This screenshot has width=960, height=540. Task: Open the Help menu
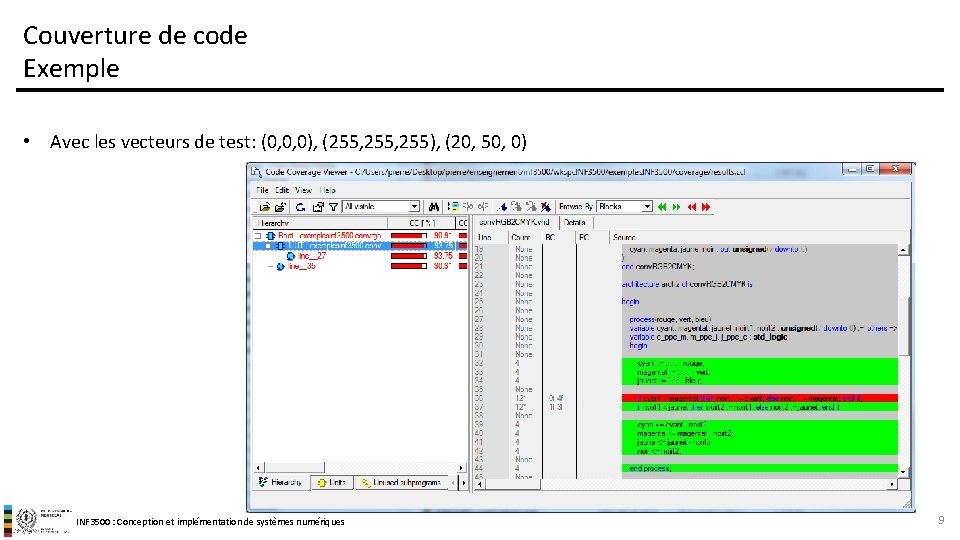tap(328, 190)
